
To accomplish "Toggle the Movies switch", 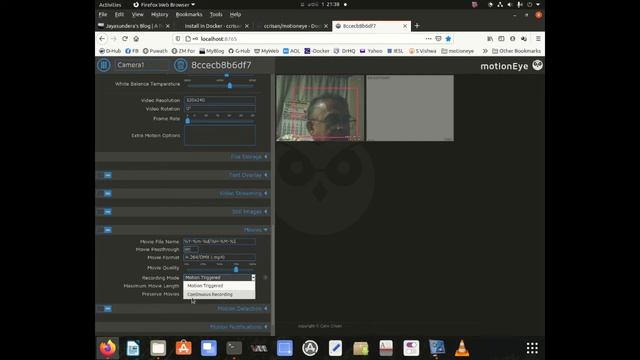I will [x=104, y=230].
